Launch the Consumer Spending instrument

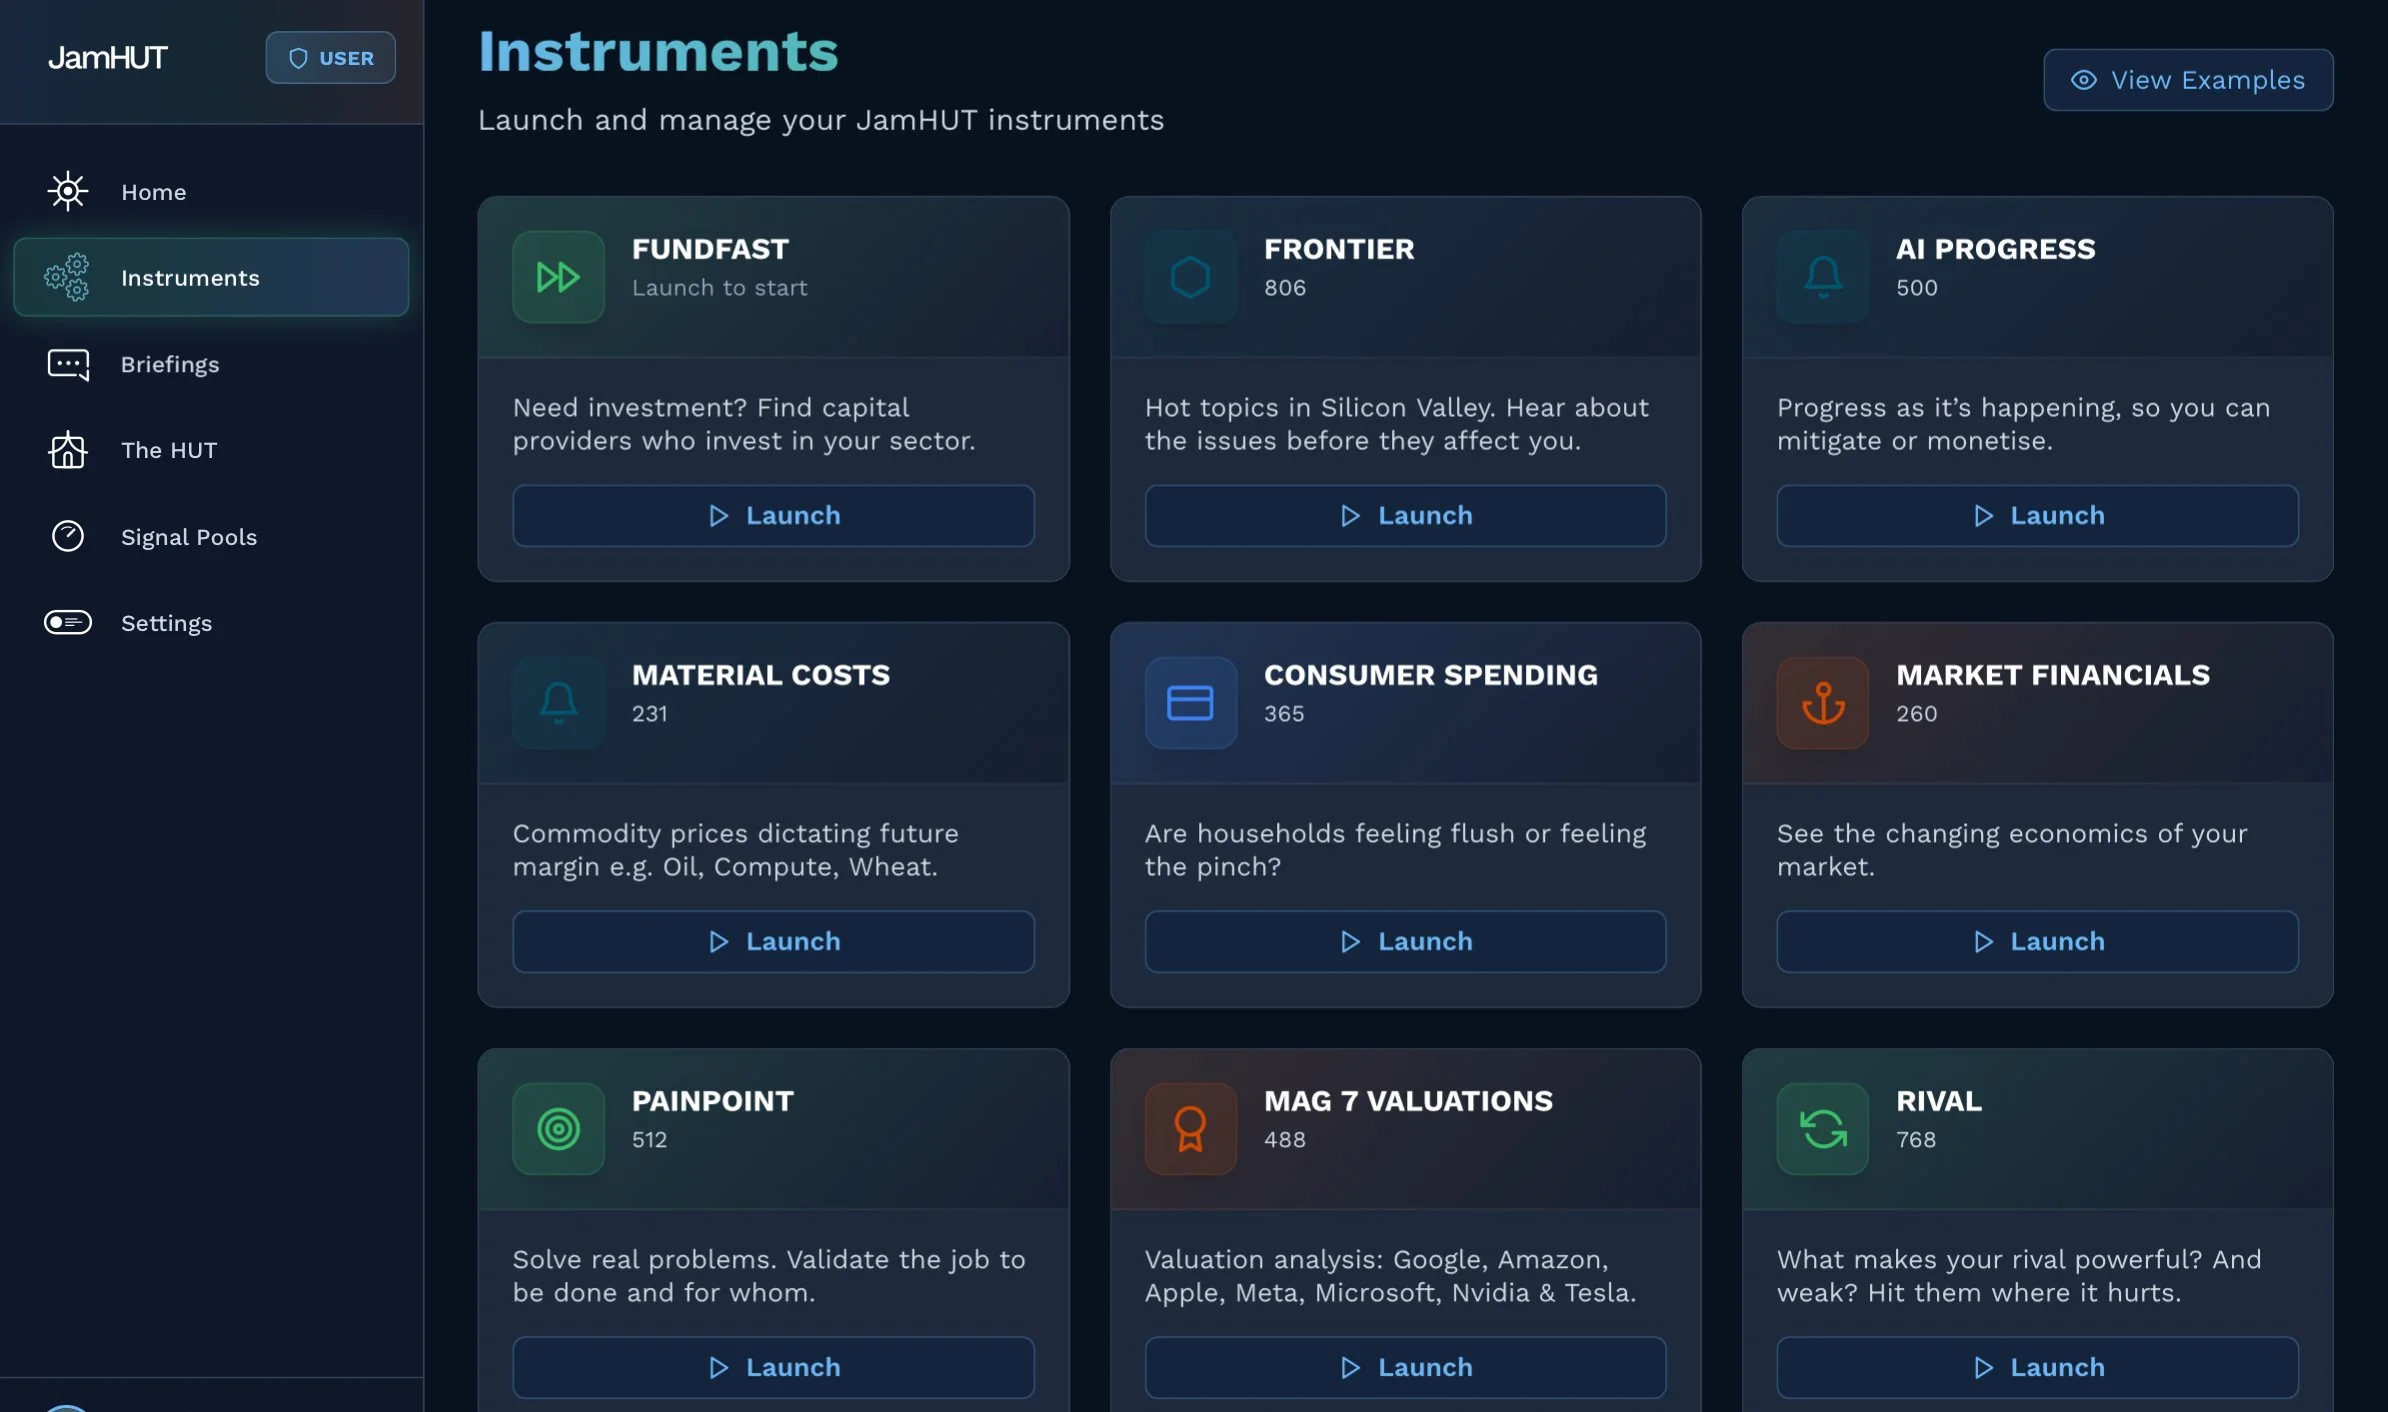point(1405,942)
